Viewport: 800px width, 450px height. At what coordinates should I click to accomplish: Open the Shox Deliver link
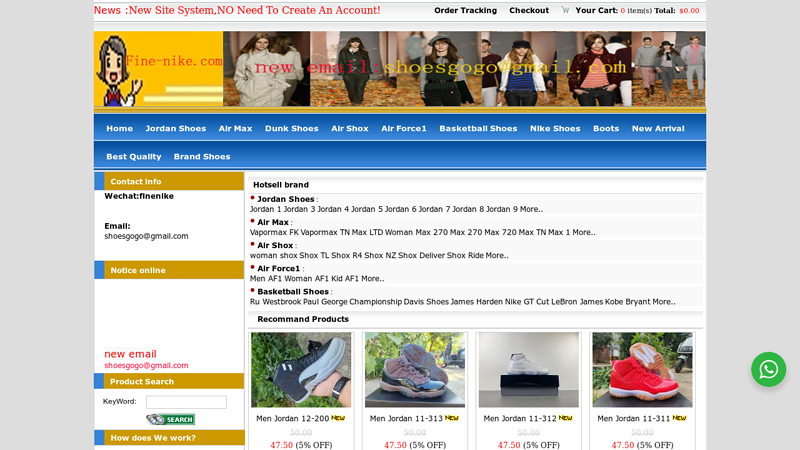click(421, 255)
